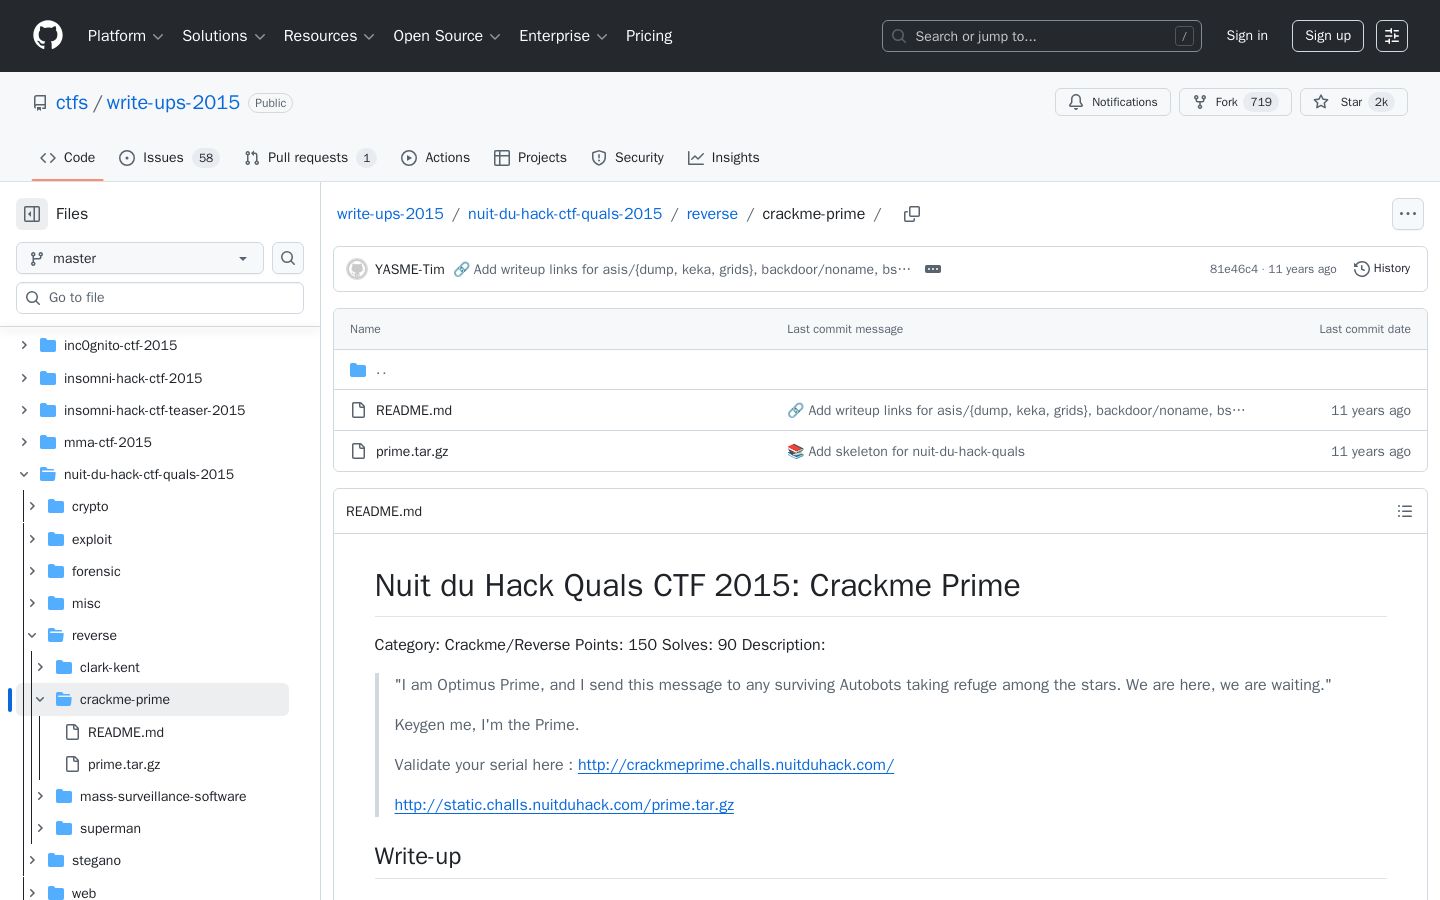Search files with the magnifier button
1440x900 pixels.
coord(288,258)
